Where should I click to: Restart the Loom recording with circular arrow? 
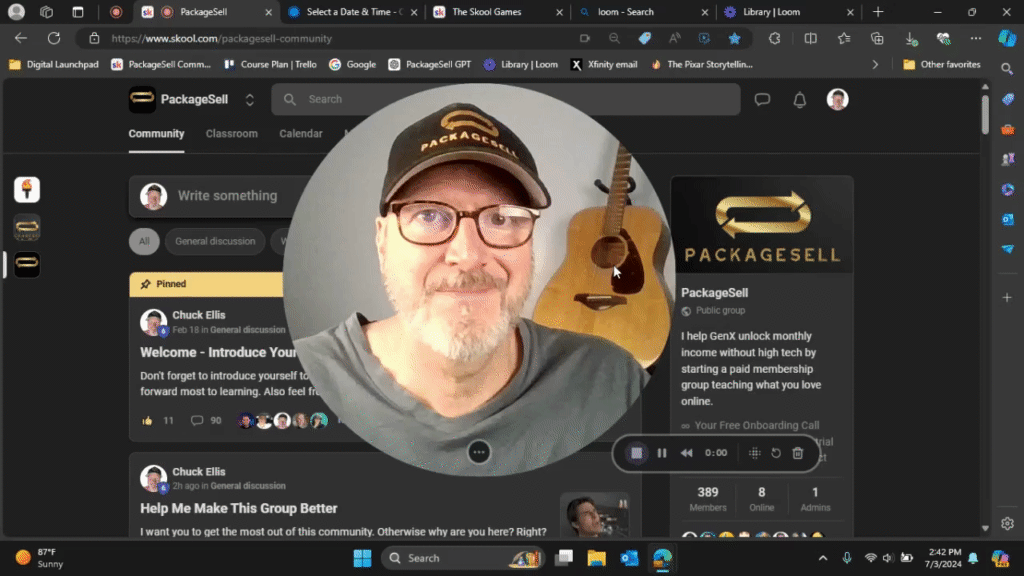tap(775, 452)
